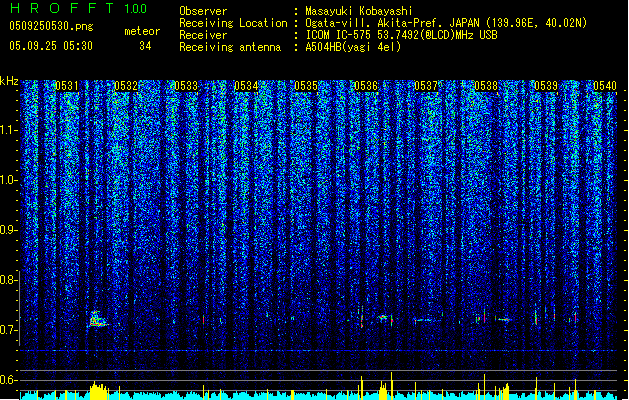Click the 'Receiving antenna' field label
The image size is (629, 400).
coord(230,47)
